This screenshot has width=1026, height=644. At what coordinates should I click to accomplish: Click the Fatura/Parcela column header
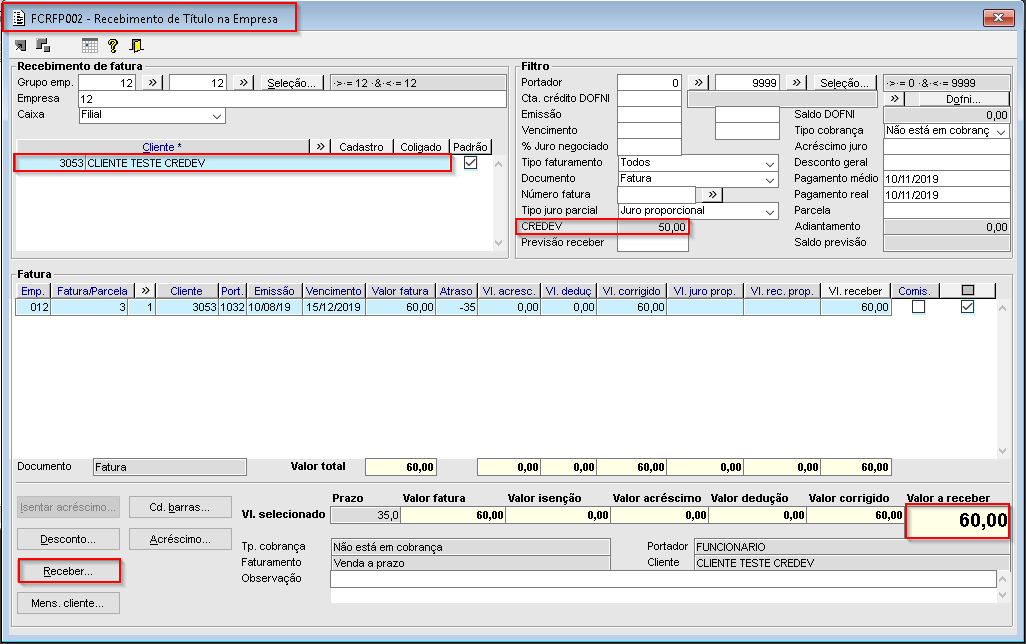(x=92, y=291)
